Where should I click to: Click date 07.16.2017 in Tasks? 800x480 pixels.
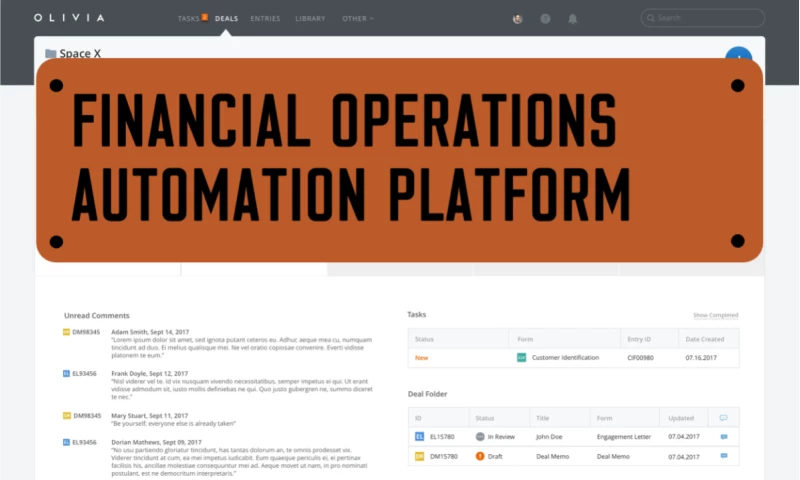[x=701, y=358]
